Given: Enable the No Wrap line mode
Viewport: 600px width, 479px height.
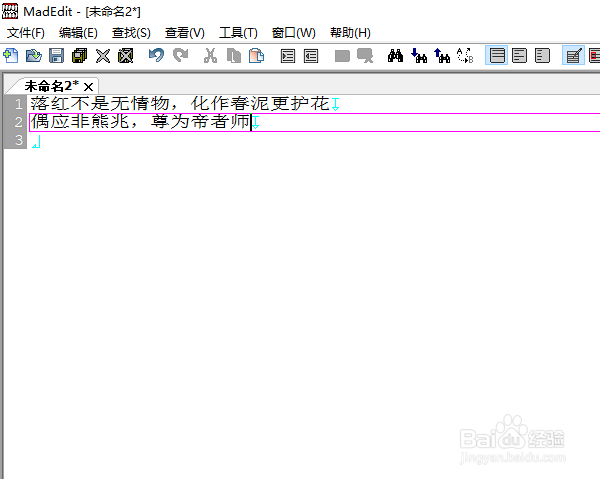Looking at the screenshot, I should (x=497, y=56).
